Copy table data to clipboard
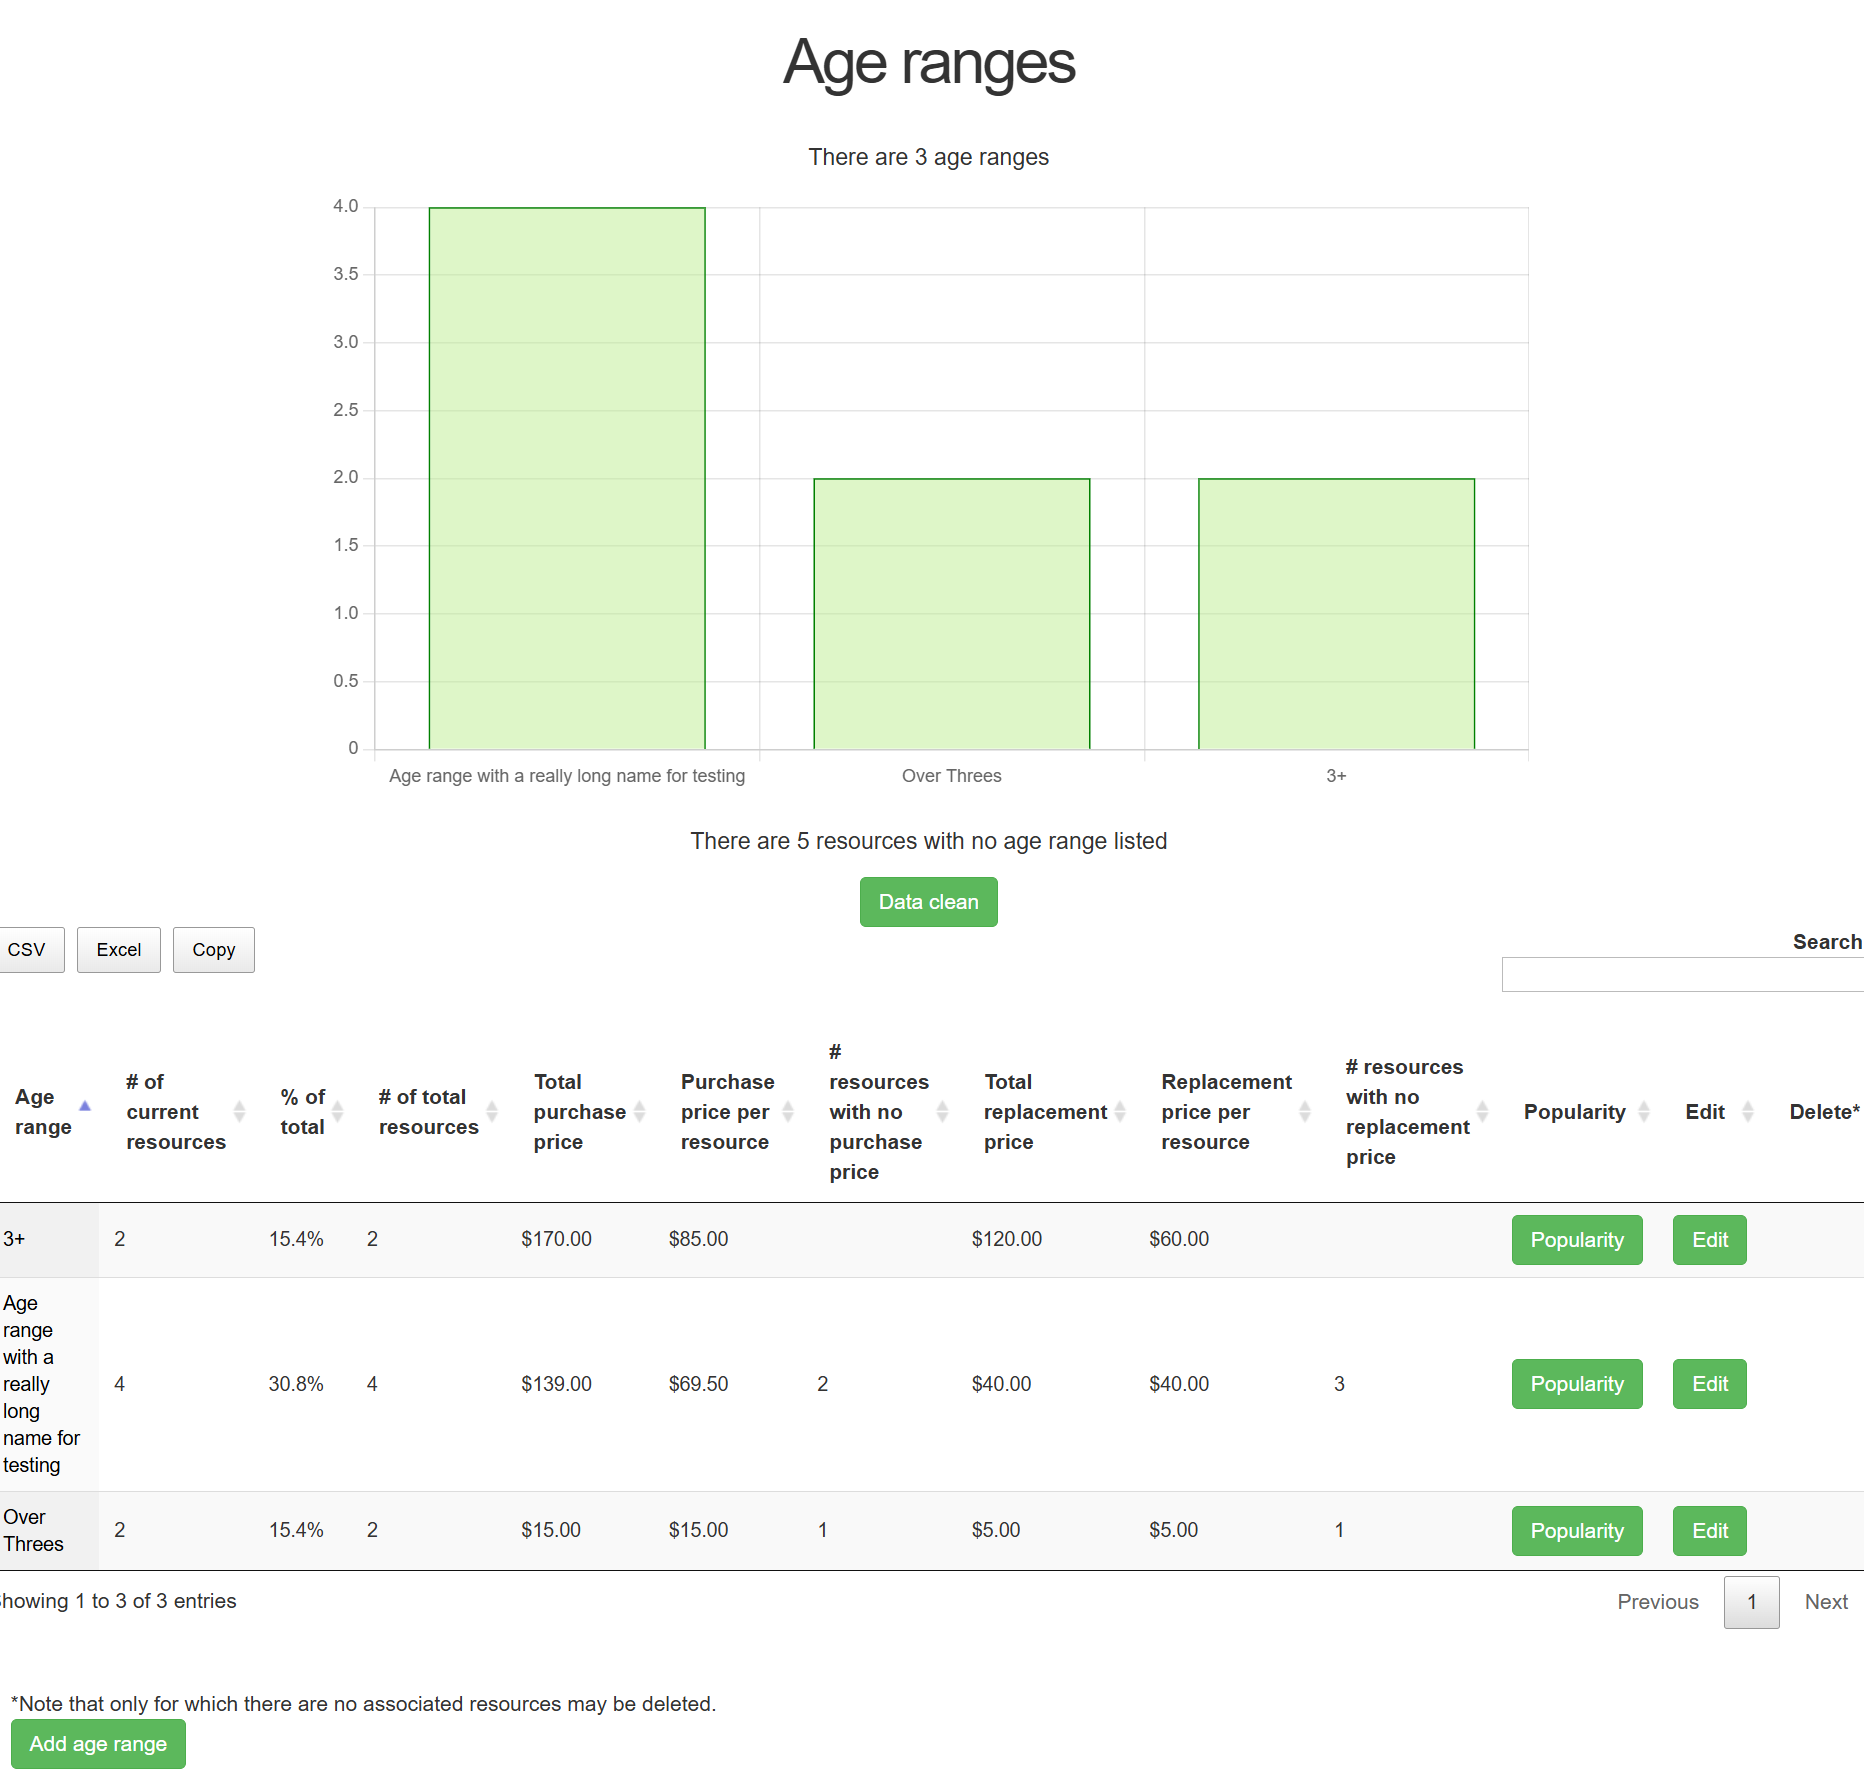 click(x=214, y=950)
